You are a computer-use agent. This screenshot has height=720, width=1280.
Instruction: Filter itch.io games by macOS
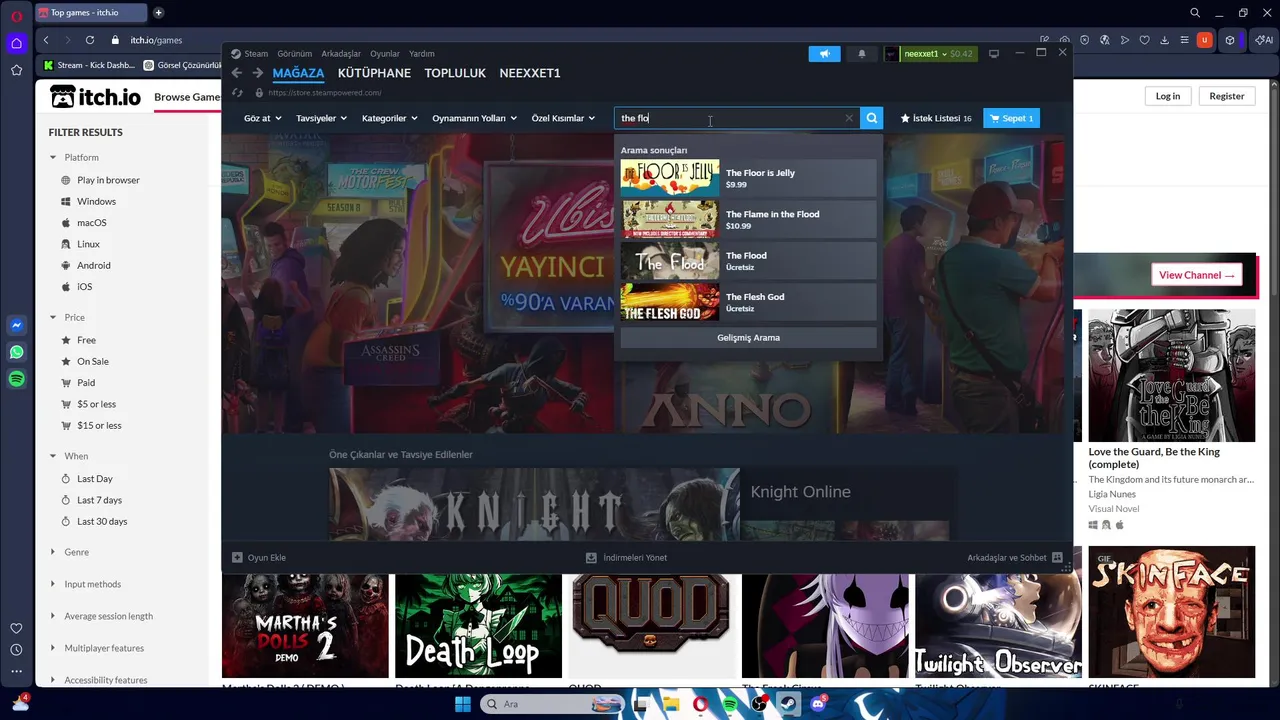coord(91,223)
